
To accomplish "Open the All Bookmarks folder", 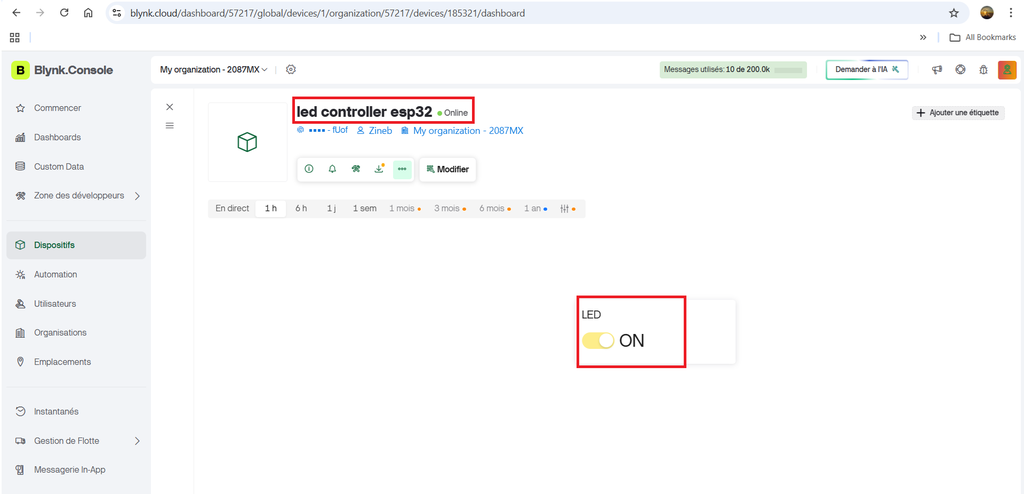I will (983, 37).
